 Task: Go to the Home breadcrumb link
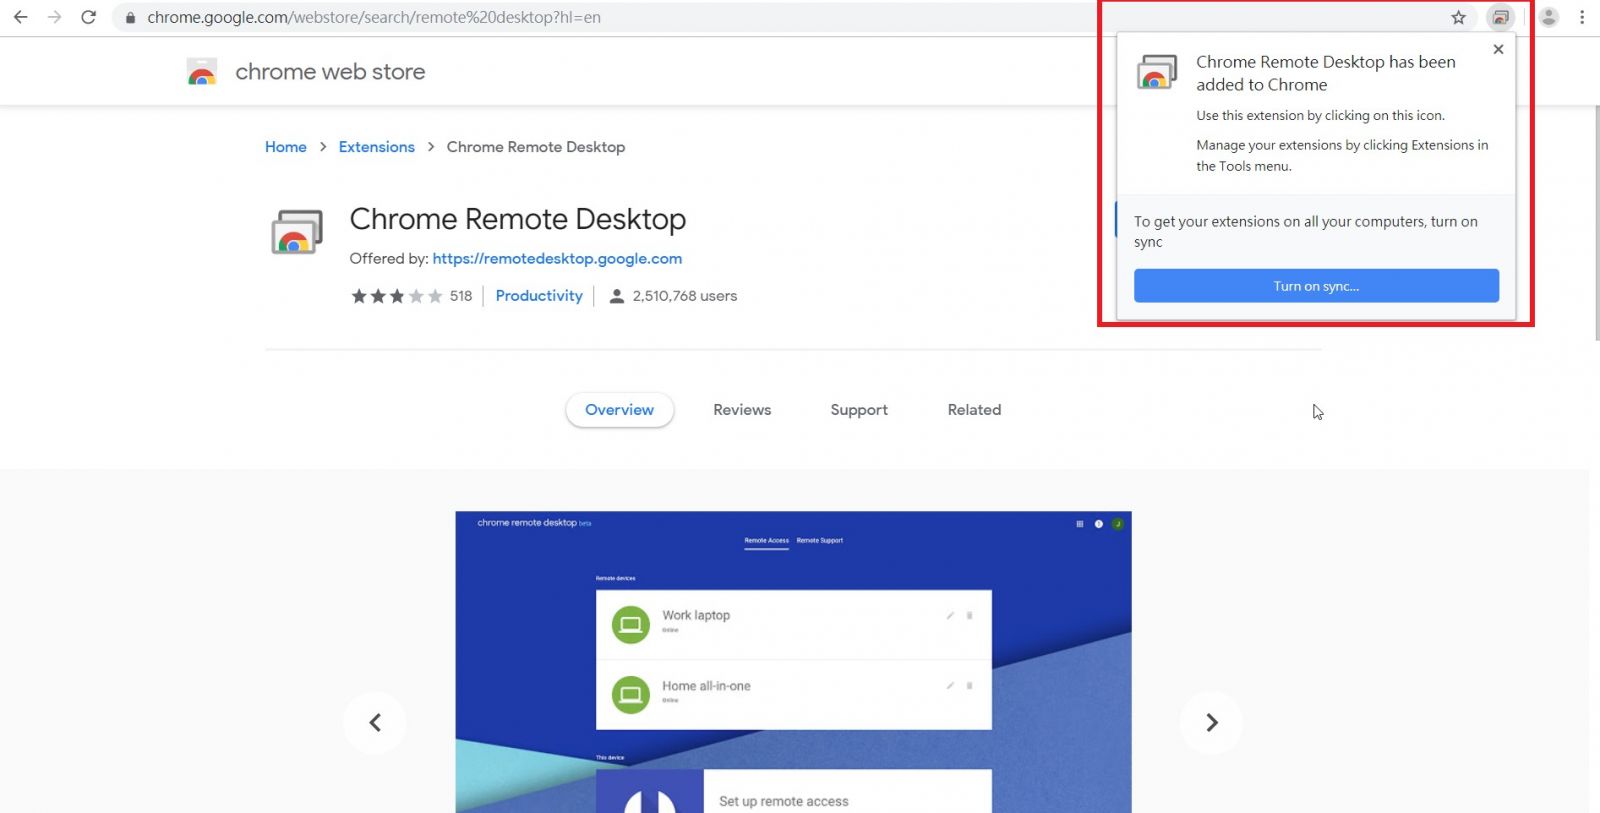[x=286, y=147]
